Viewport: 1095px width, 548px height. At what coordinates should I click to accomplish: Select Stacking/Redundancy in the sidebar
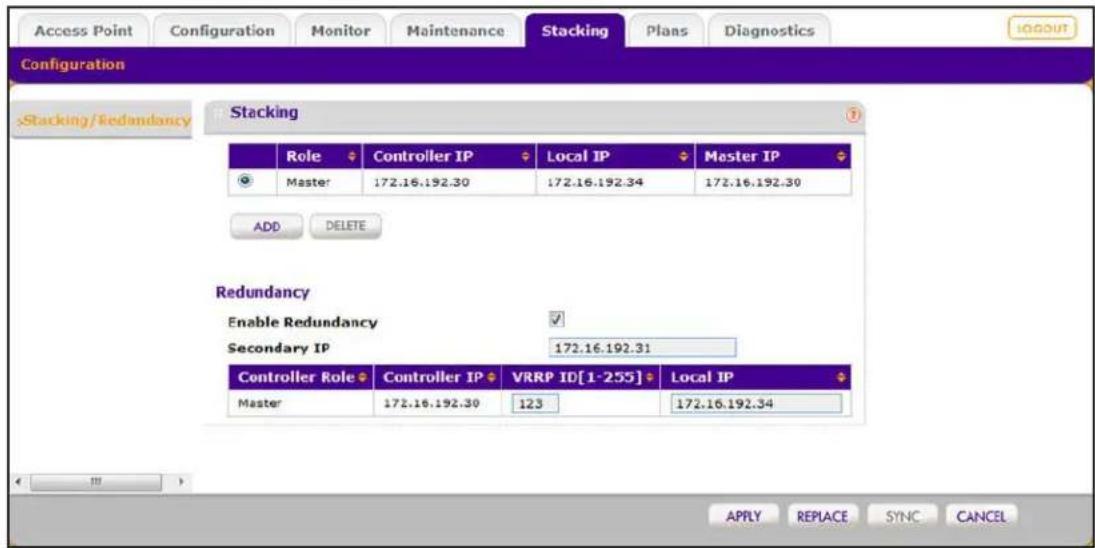[105, 120]
